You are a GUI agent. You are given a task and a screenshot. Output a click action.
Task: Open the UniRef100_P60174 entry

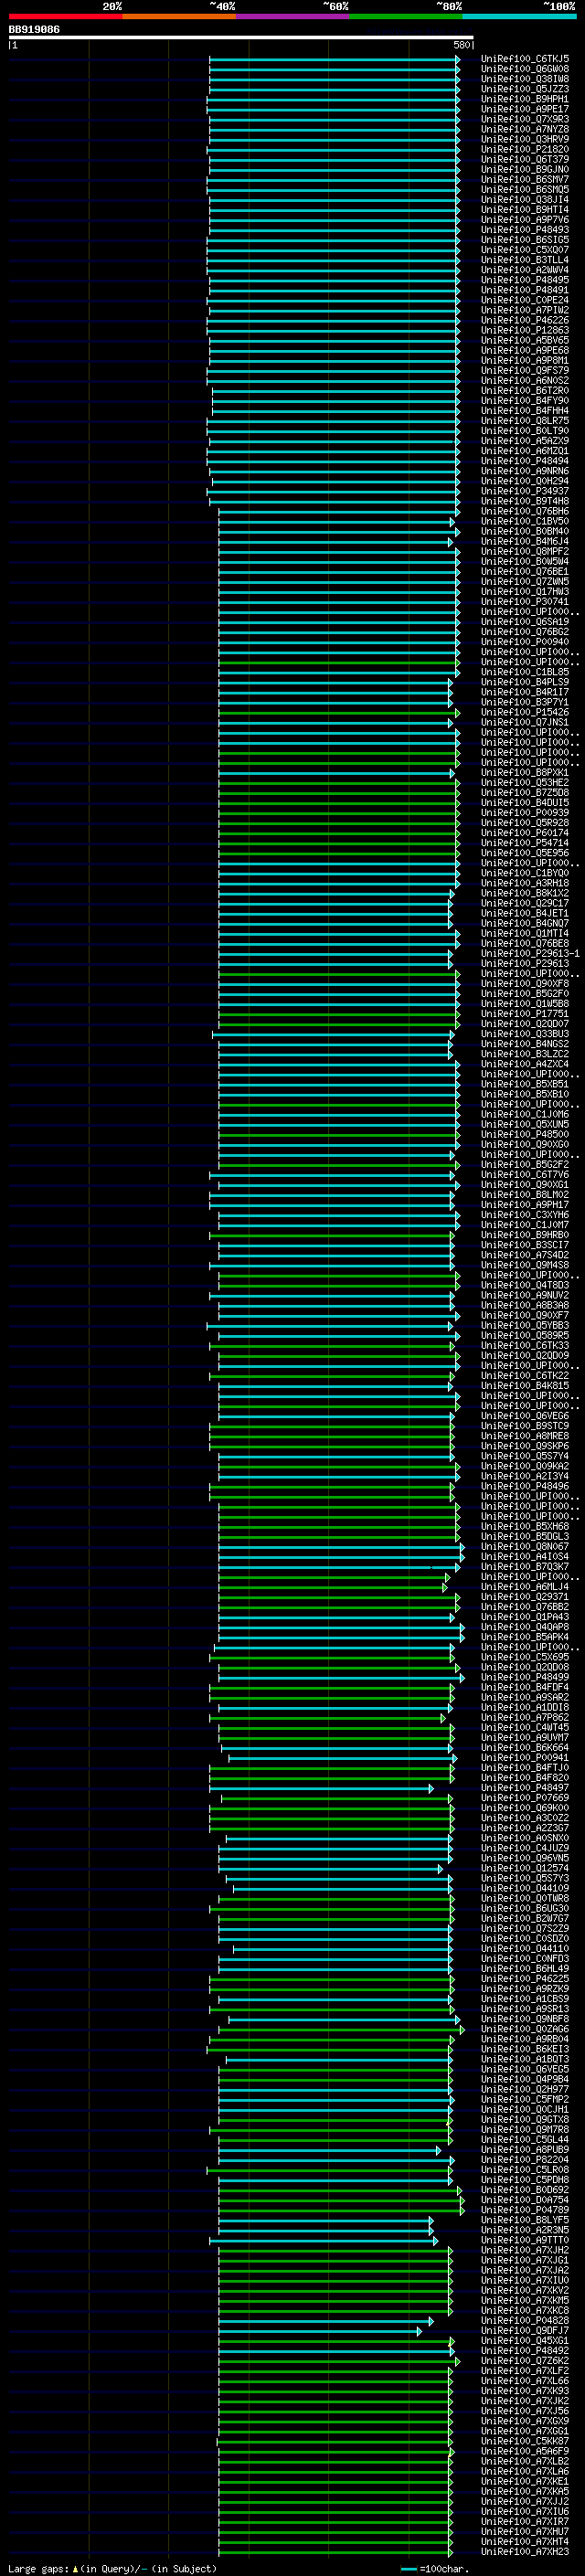pyautogui.click(x=525, y=833)
